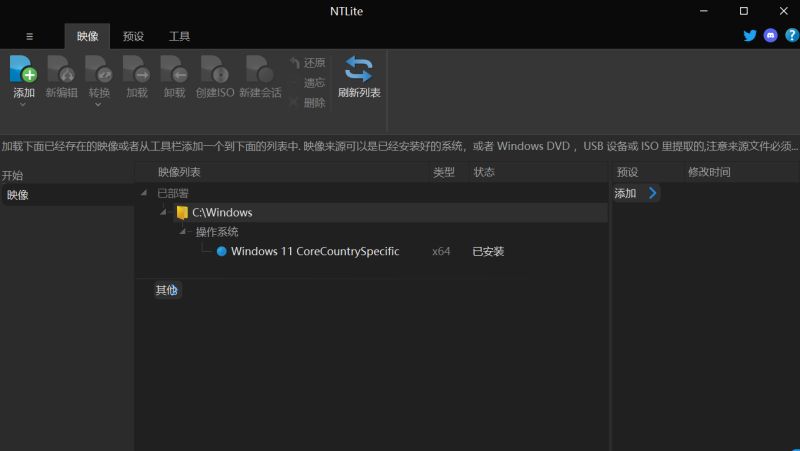Collapse the 操作系统 tree node
This screenshot has height=451, width=800.
[x=182, y=231]
